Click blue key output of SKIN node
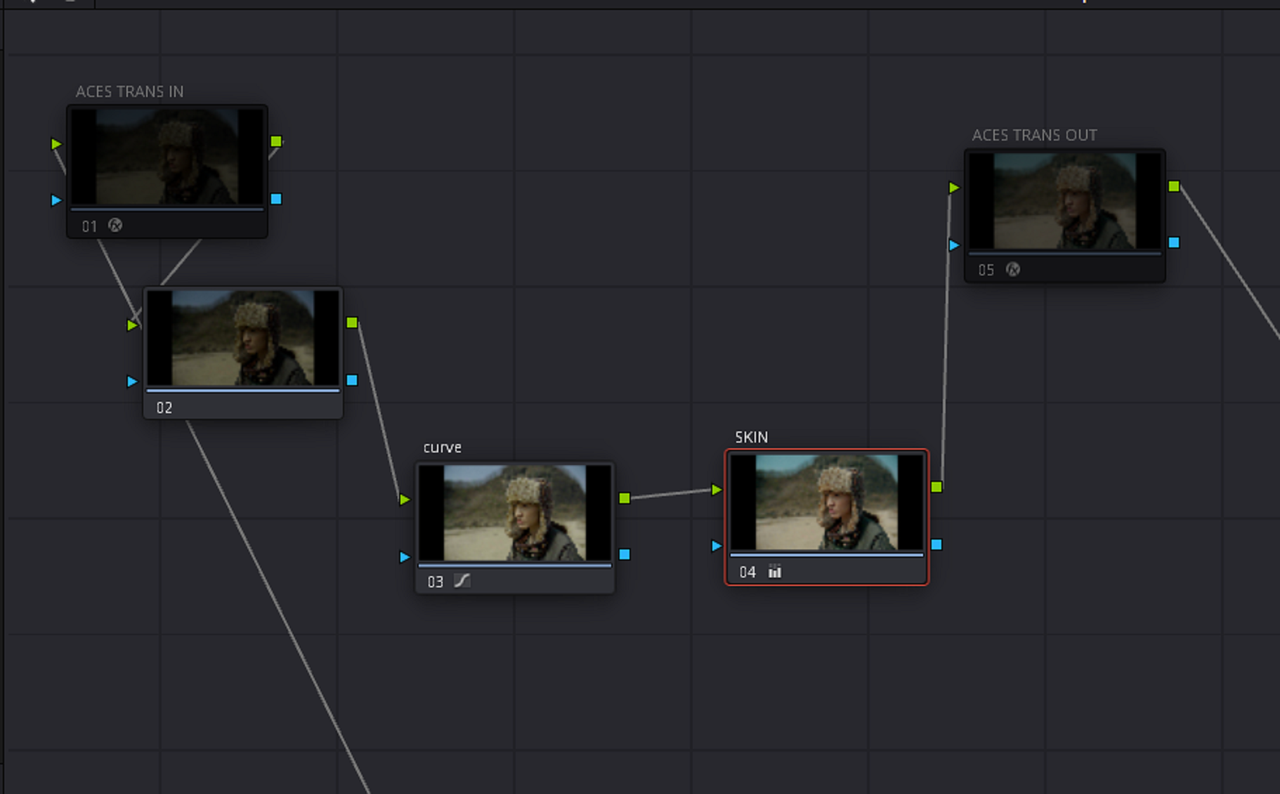The height and width of the screenshot is (794, 1280). click(x=936, y=544)
